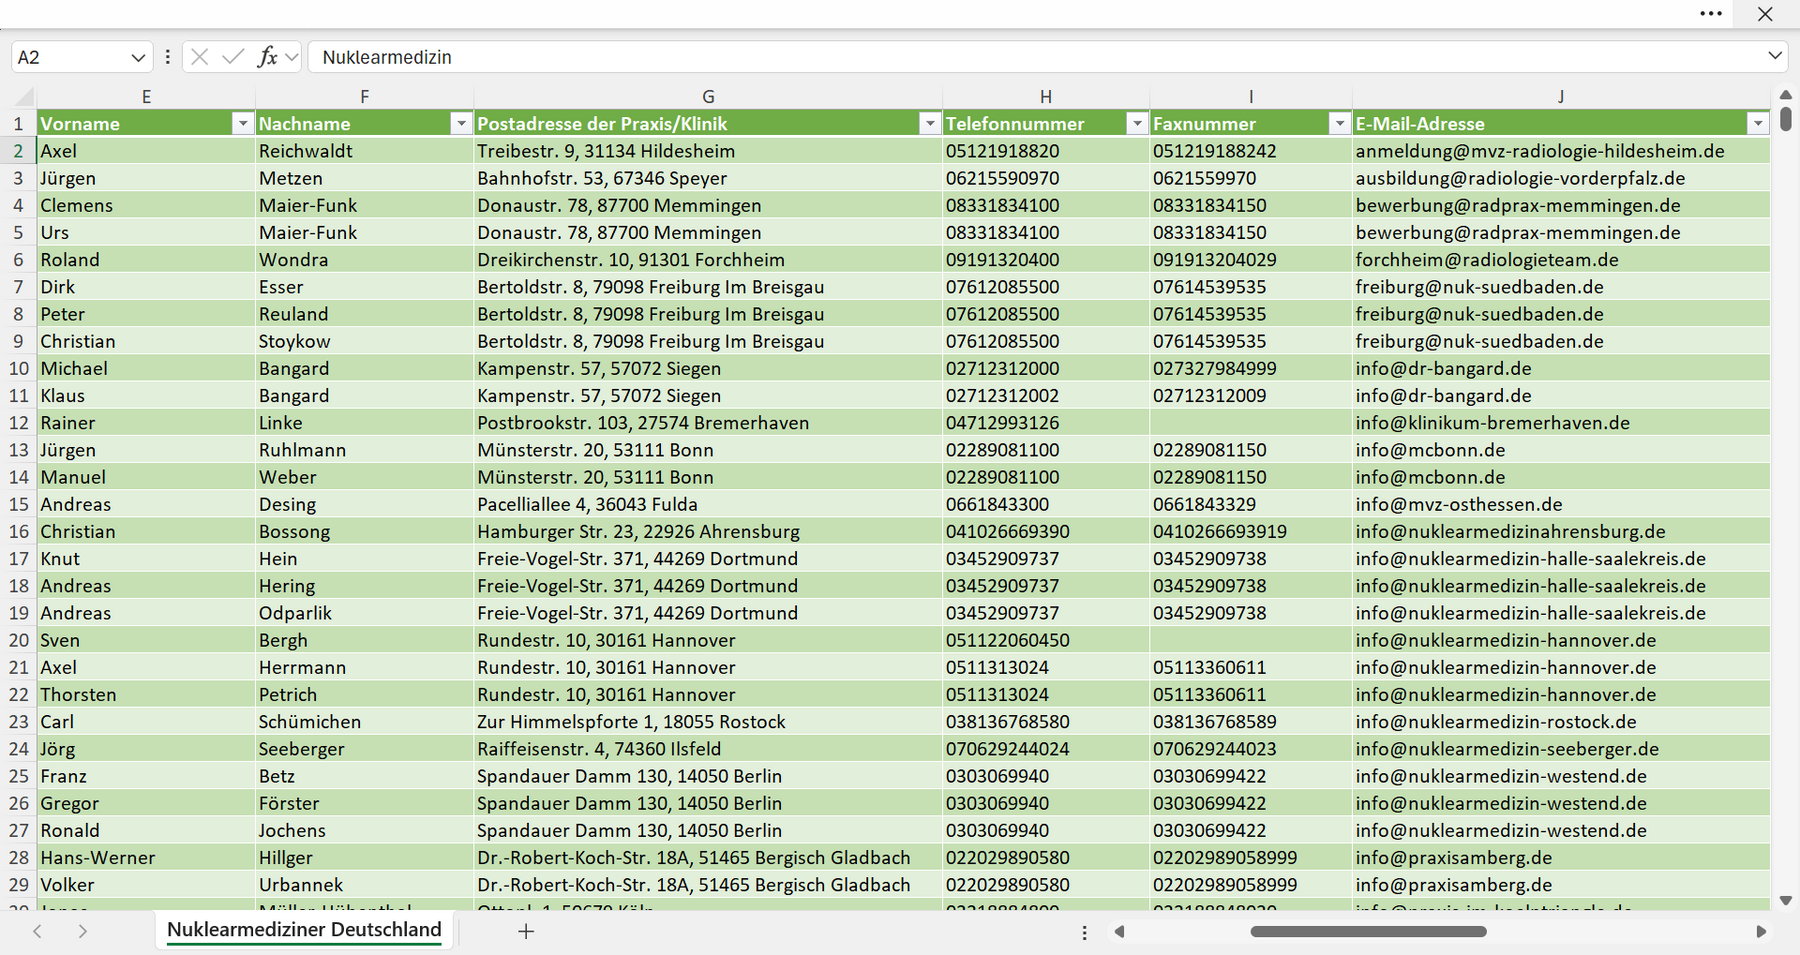Click the vertical scrollbar thumb
The width and height of the screenshot is (1800, 955).
pyautogui.click(x=1786, y=120)
